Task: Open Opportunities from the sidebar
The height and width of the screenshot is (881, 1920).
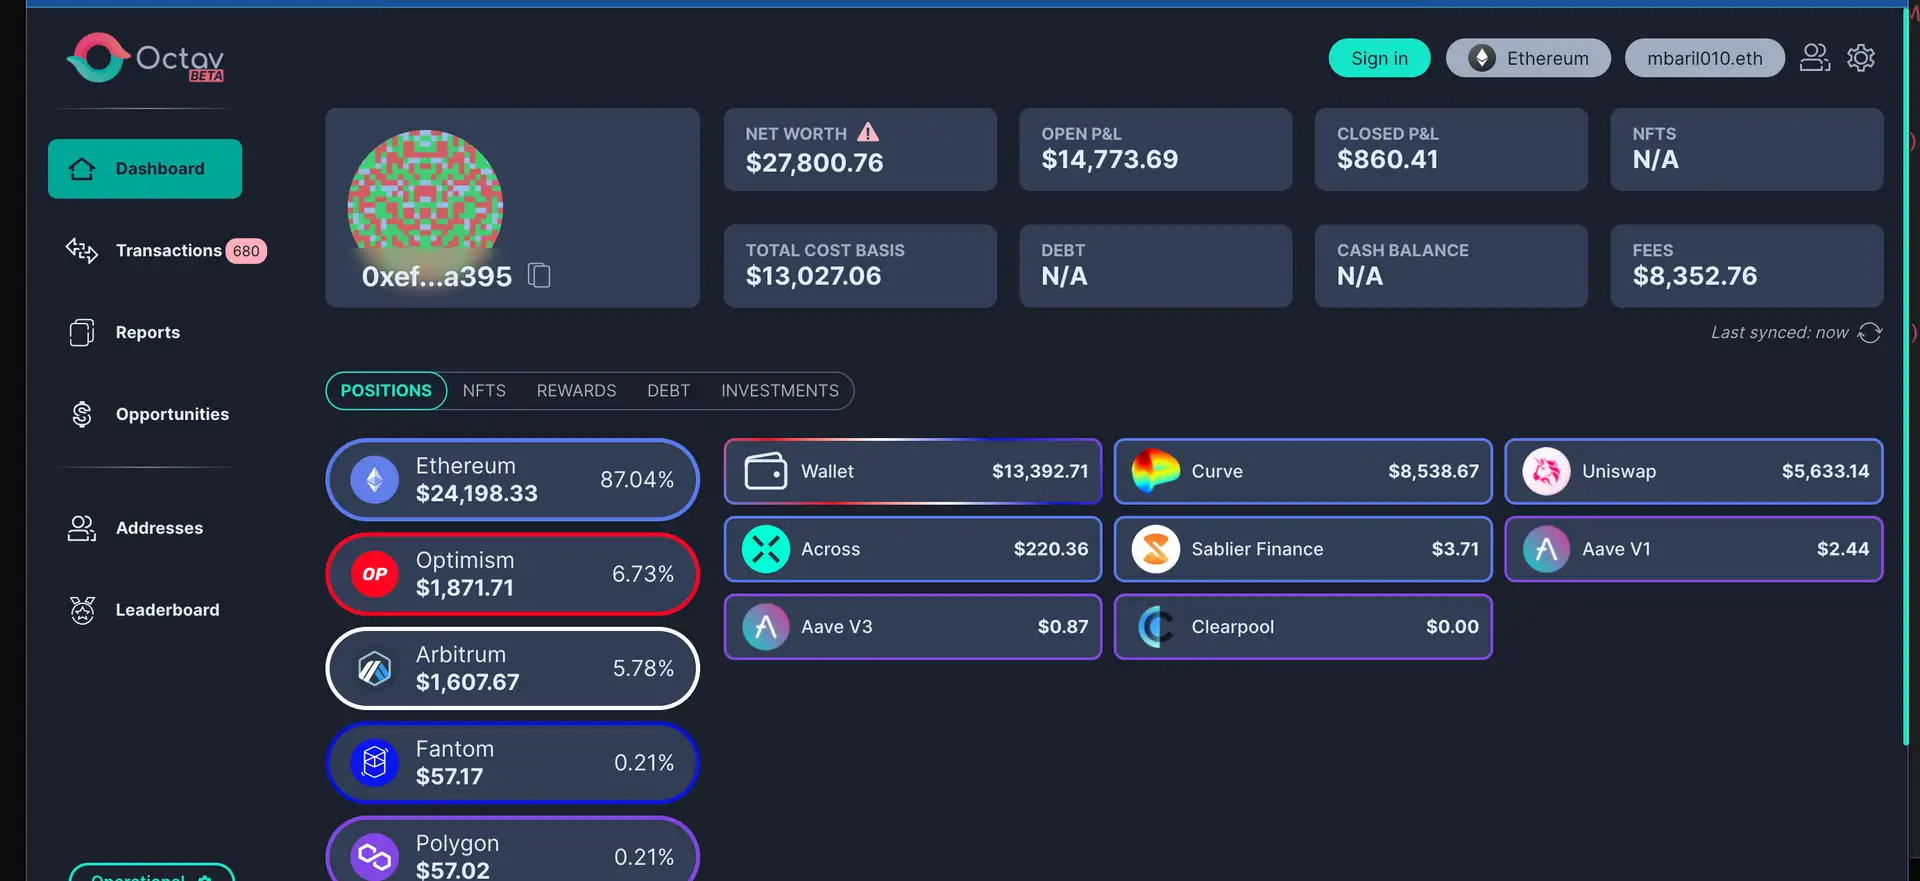Action: 172,414
